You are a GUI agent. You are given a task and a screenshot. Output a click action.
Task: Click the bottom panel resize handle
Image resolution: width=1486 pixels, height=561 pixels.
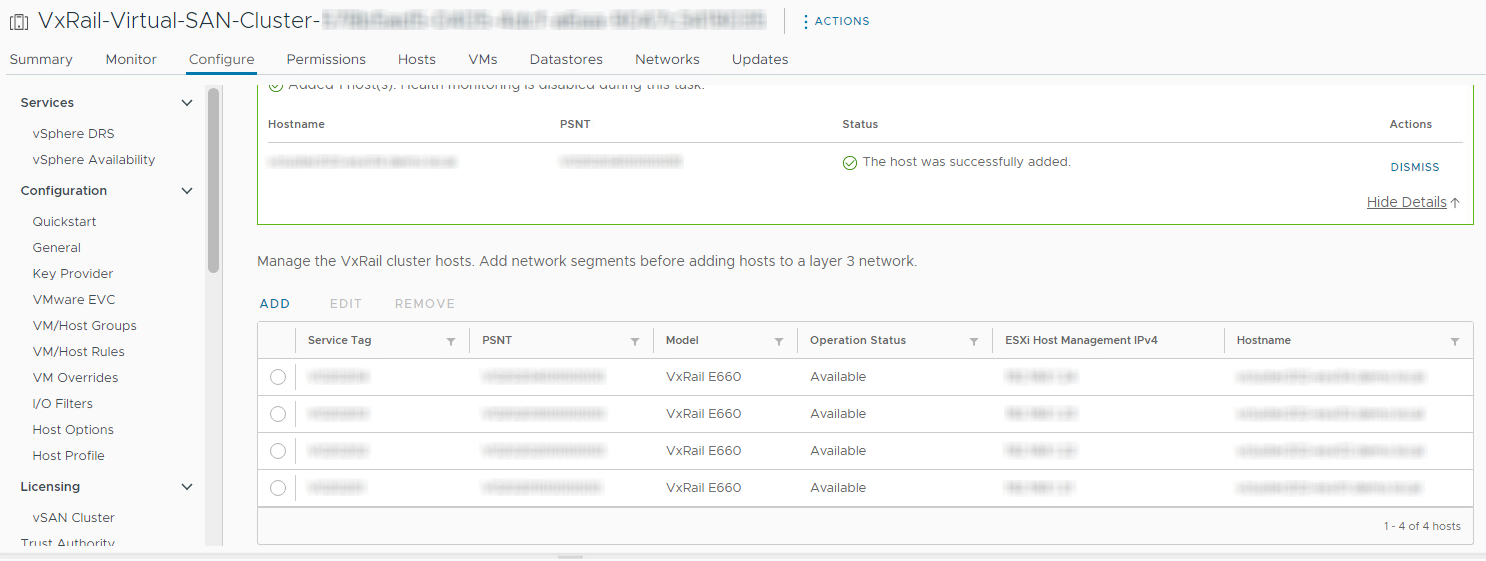[x=570, y=556]
